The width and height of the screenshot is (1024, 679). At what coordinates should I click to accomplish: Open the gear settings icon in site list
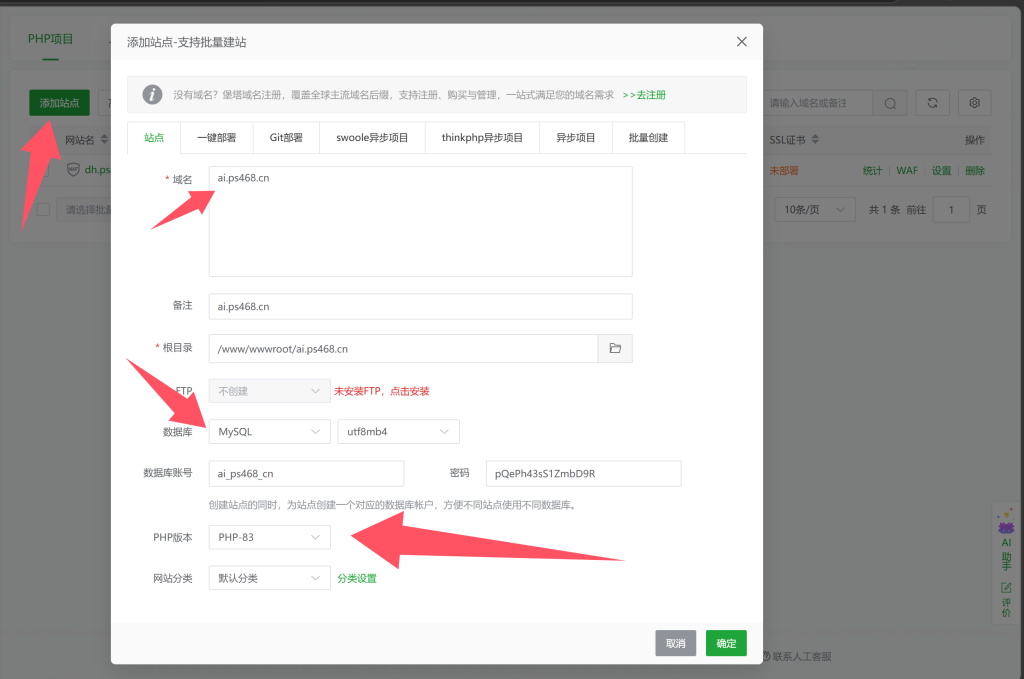[974, 103]
